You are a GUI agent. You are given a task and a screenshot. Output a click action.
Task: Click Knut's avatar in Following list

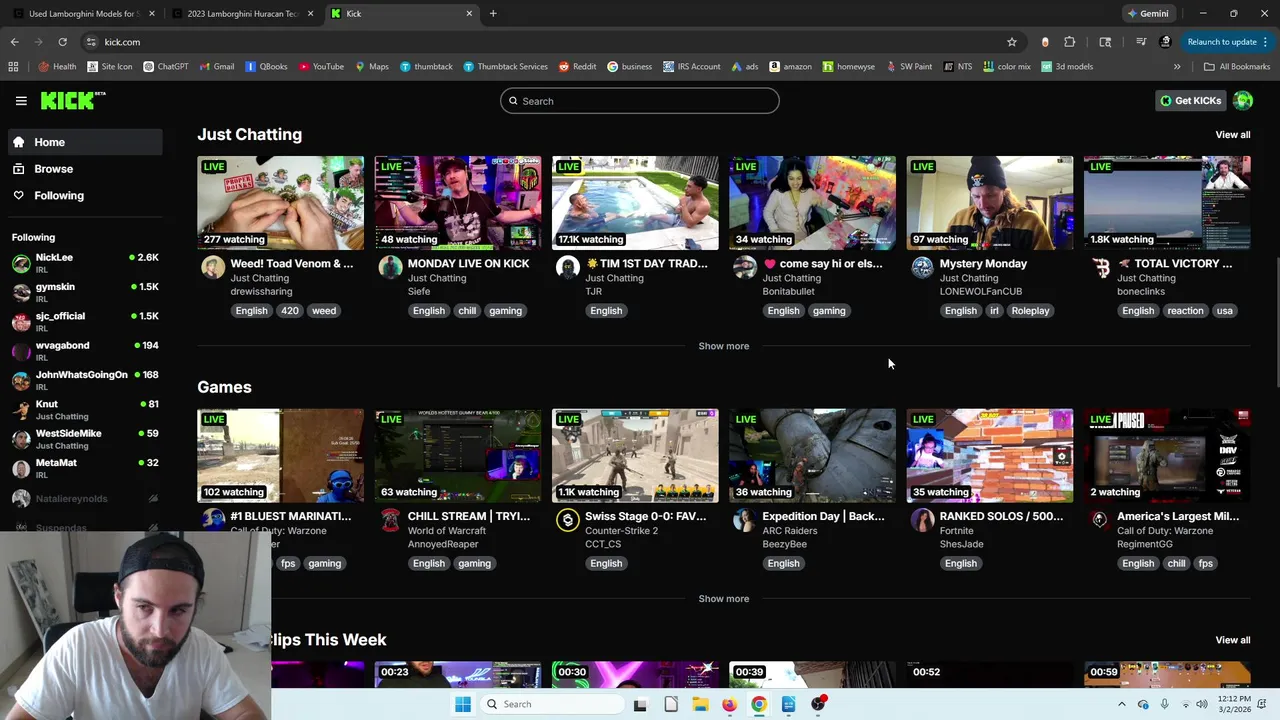[x=21, y=410]
